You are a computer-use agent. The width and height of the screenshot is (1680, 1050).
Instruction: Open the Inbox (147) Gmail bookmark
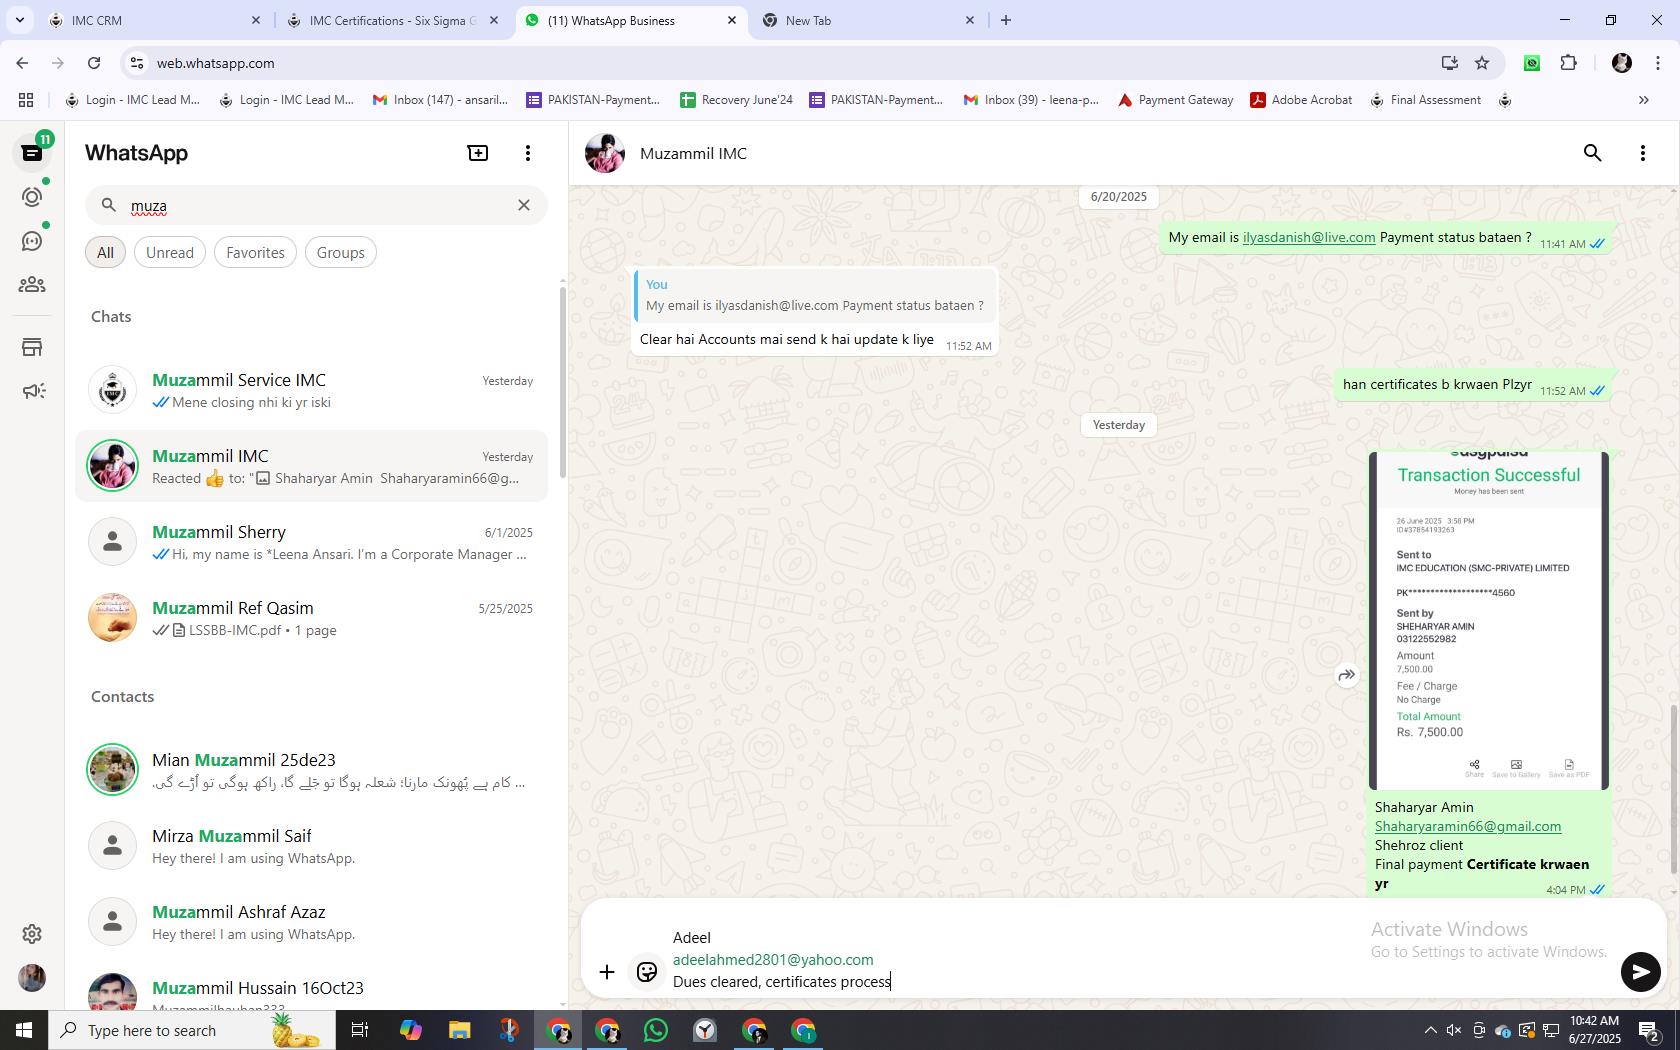(x=440, y=100)
